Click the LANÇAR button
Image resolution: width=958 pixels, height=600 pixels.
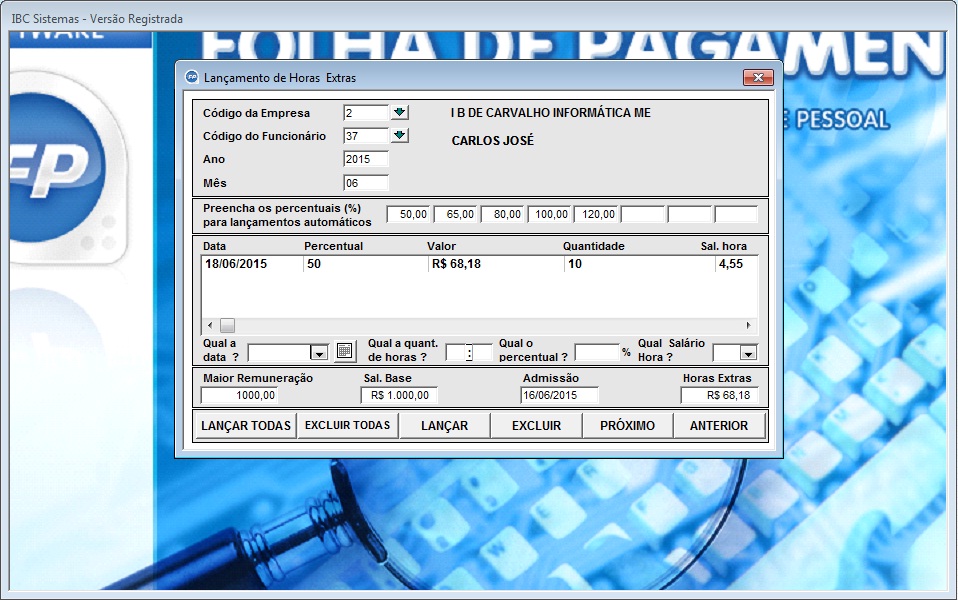(445, 426)
